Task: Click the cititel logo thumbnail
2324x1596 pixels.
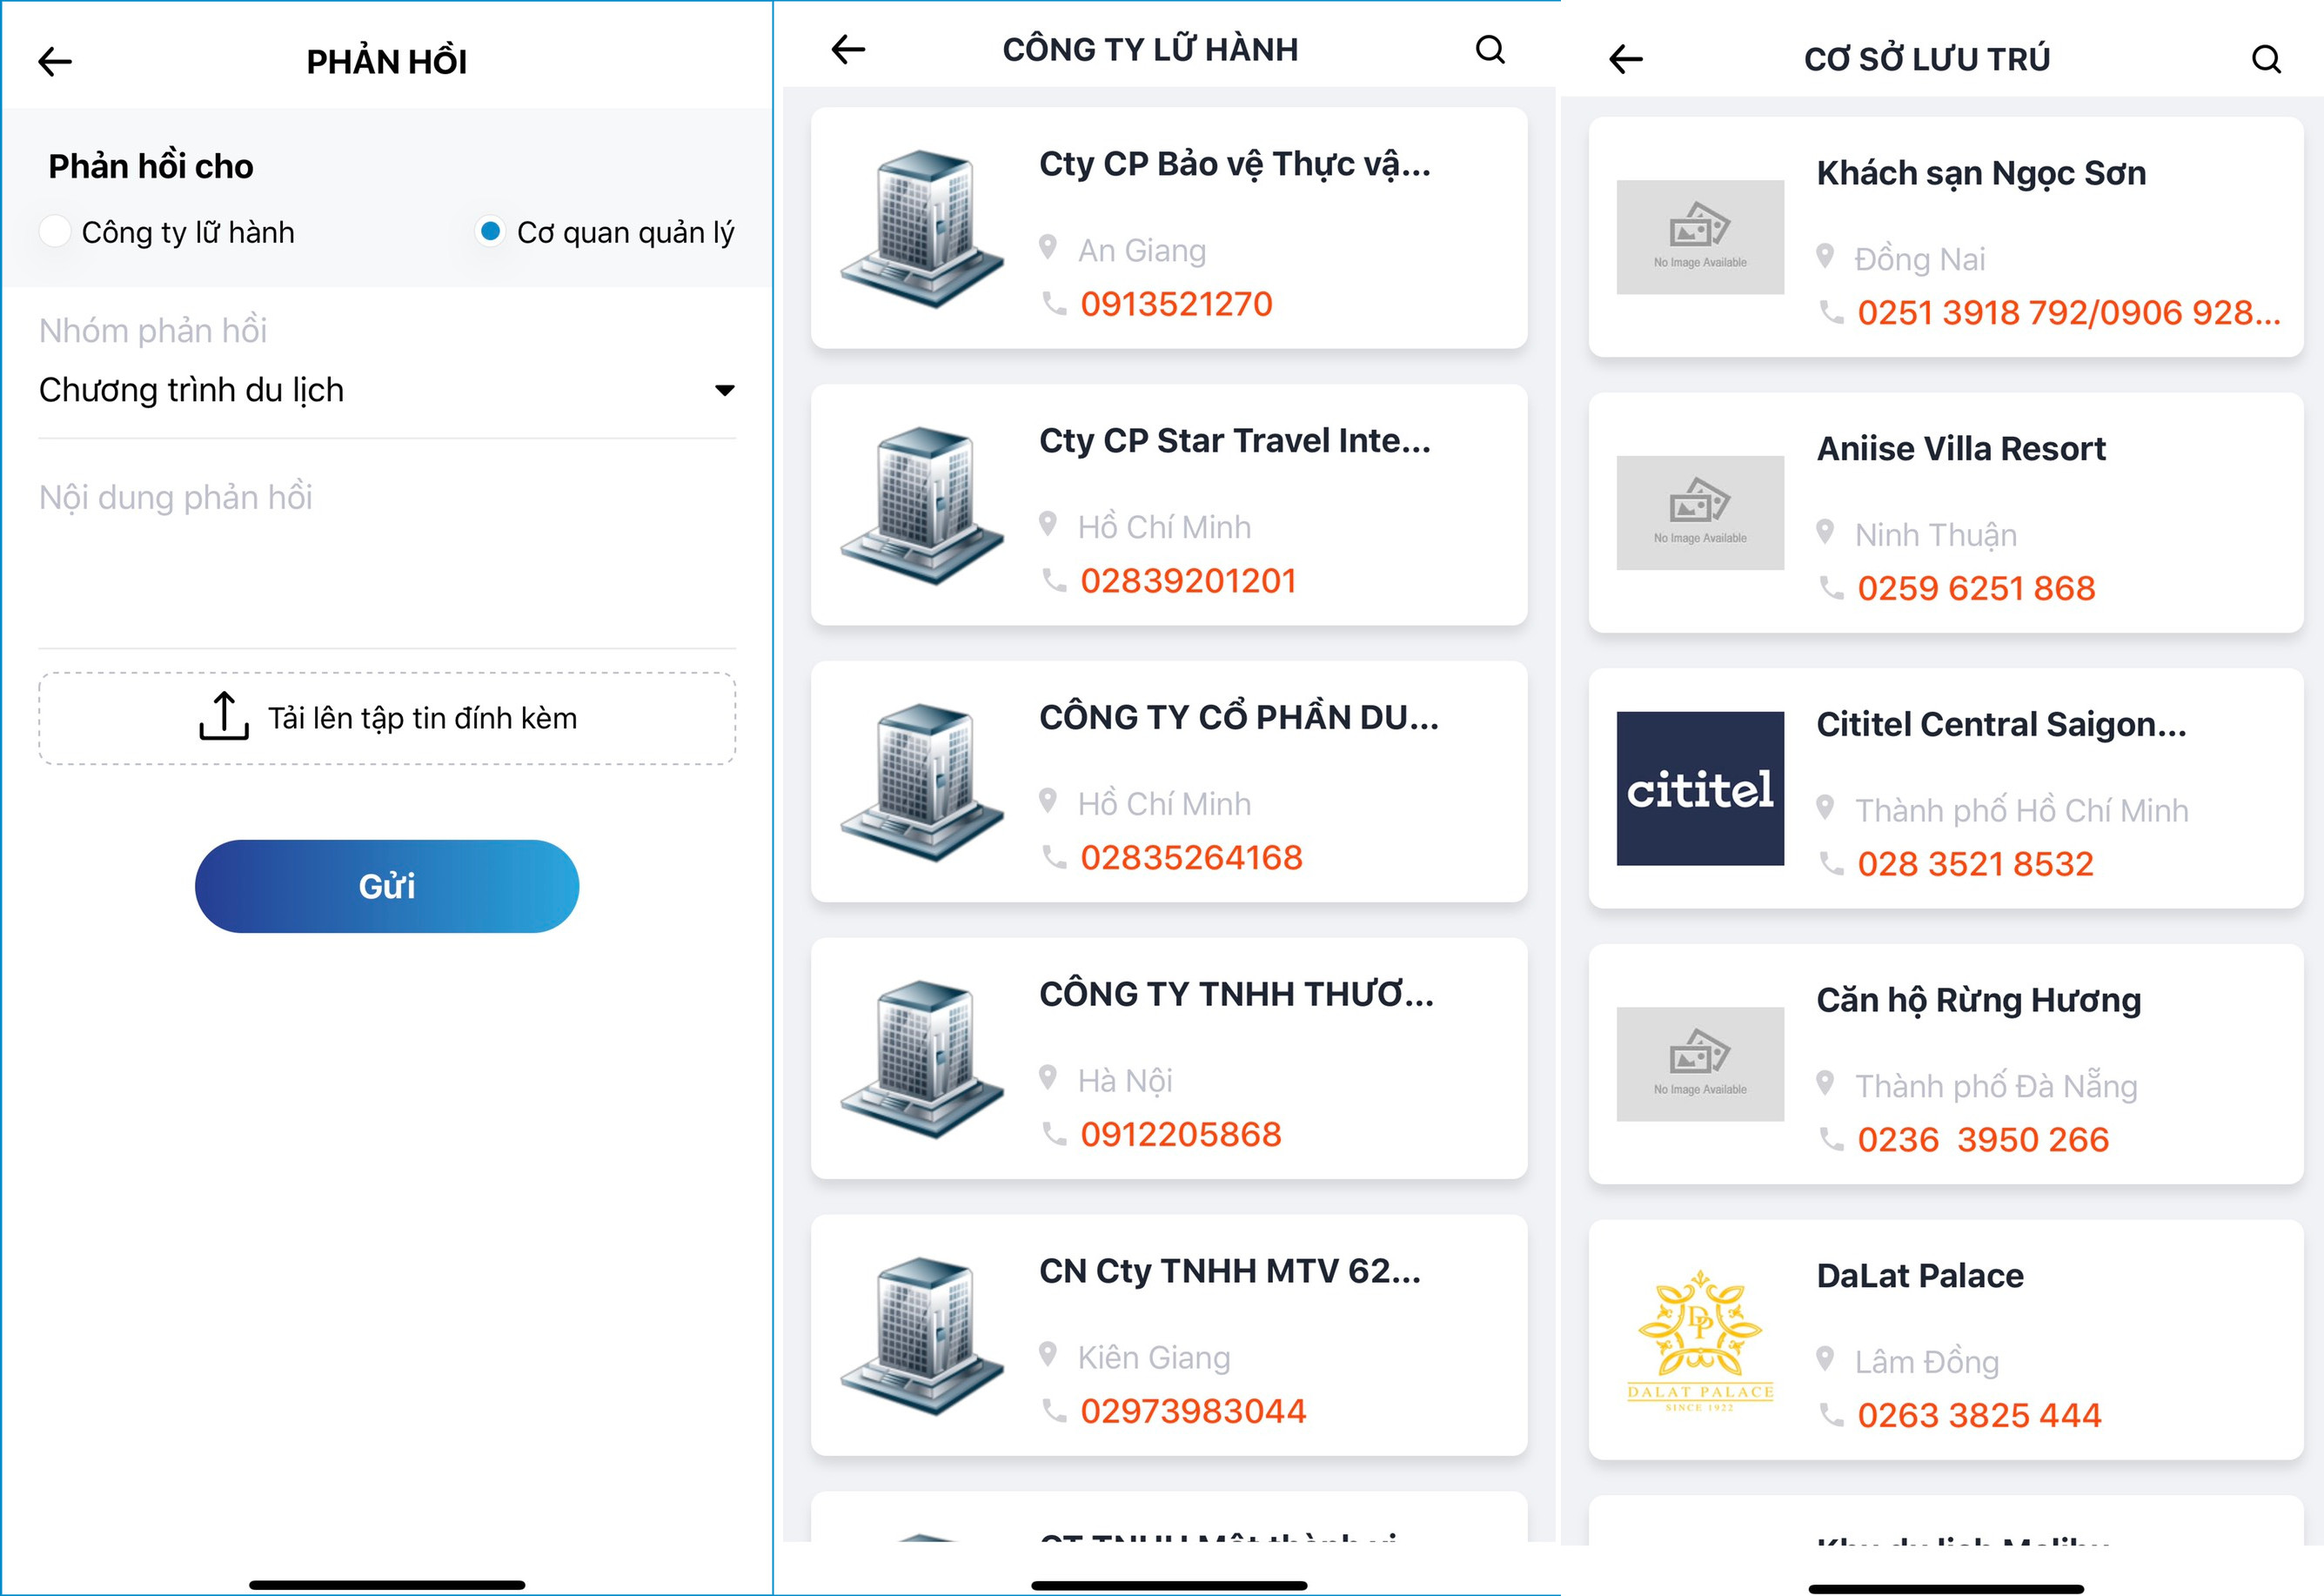Action: [x=1700, y=789]
